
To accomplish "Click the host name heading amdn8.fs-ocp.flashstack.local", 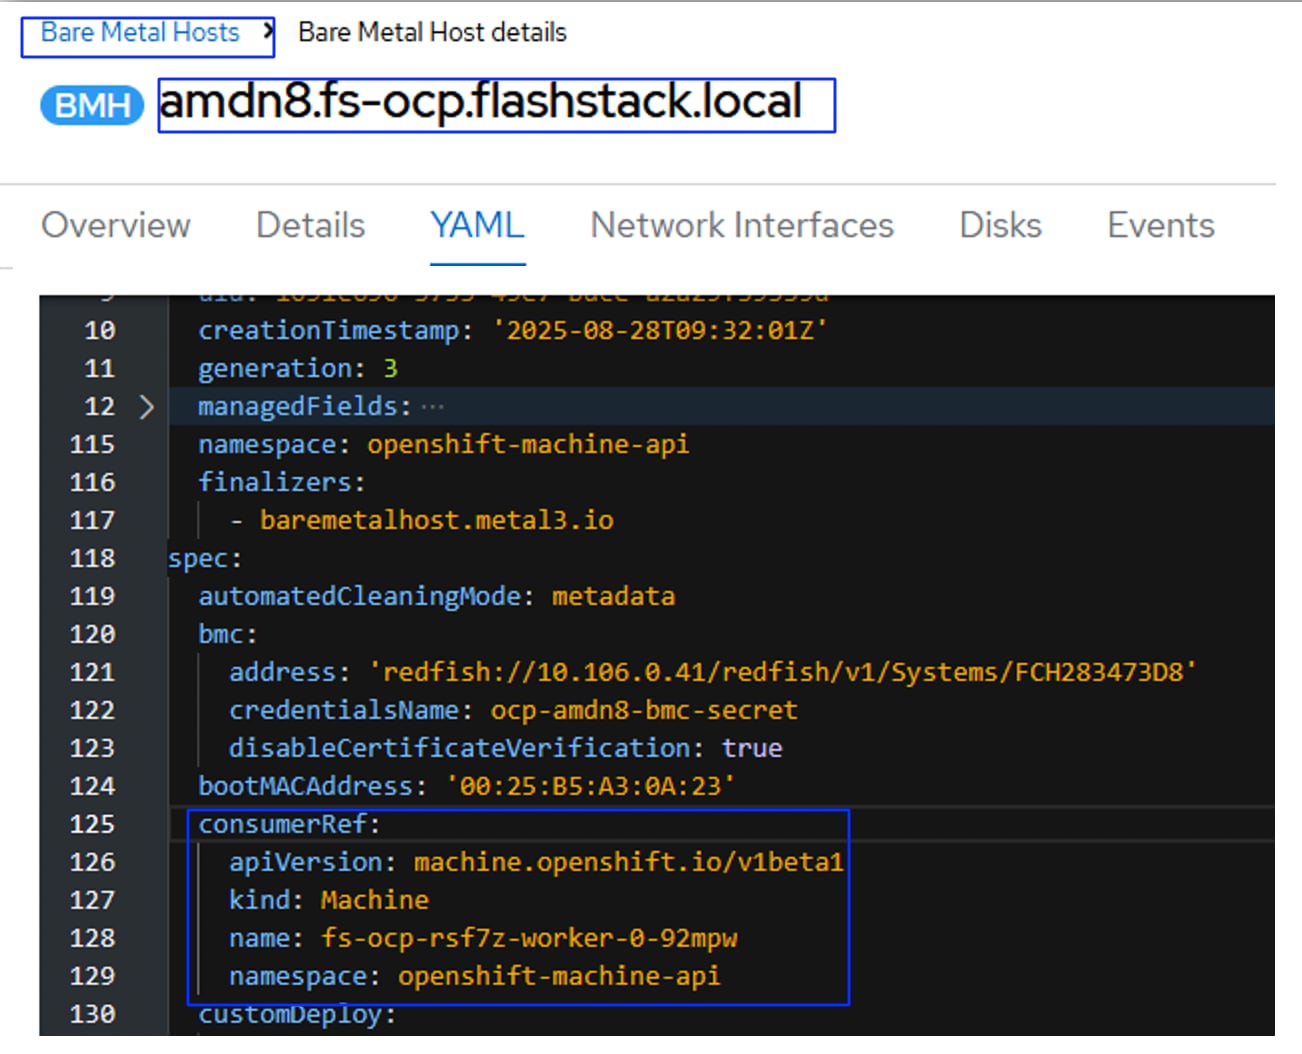I will [x=480, y=102].
